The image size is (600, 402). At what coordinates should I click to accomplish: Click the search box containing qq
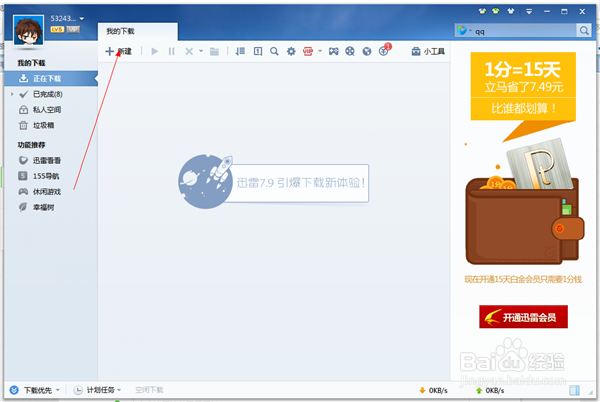(x=525, y=31)
